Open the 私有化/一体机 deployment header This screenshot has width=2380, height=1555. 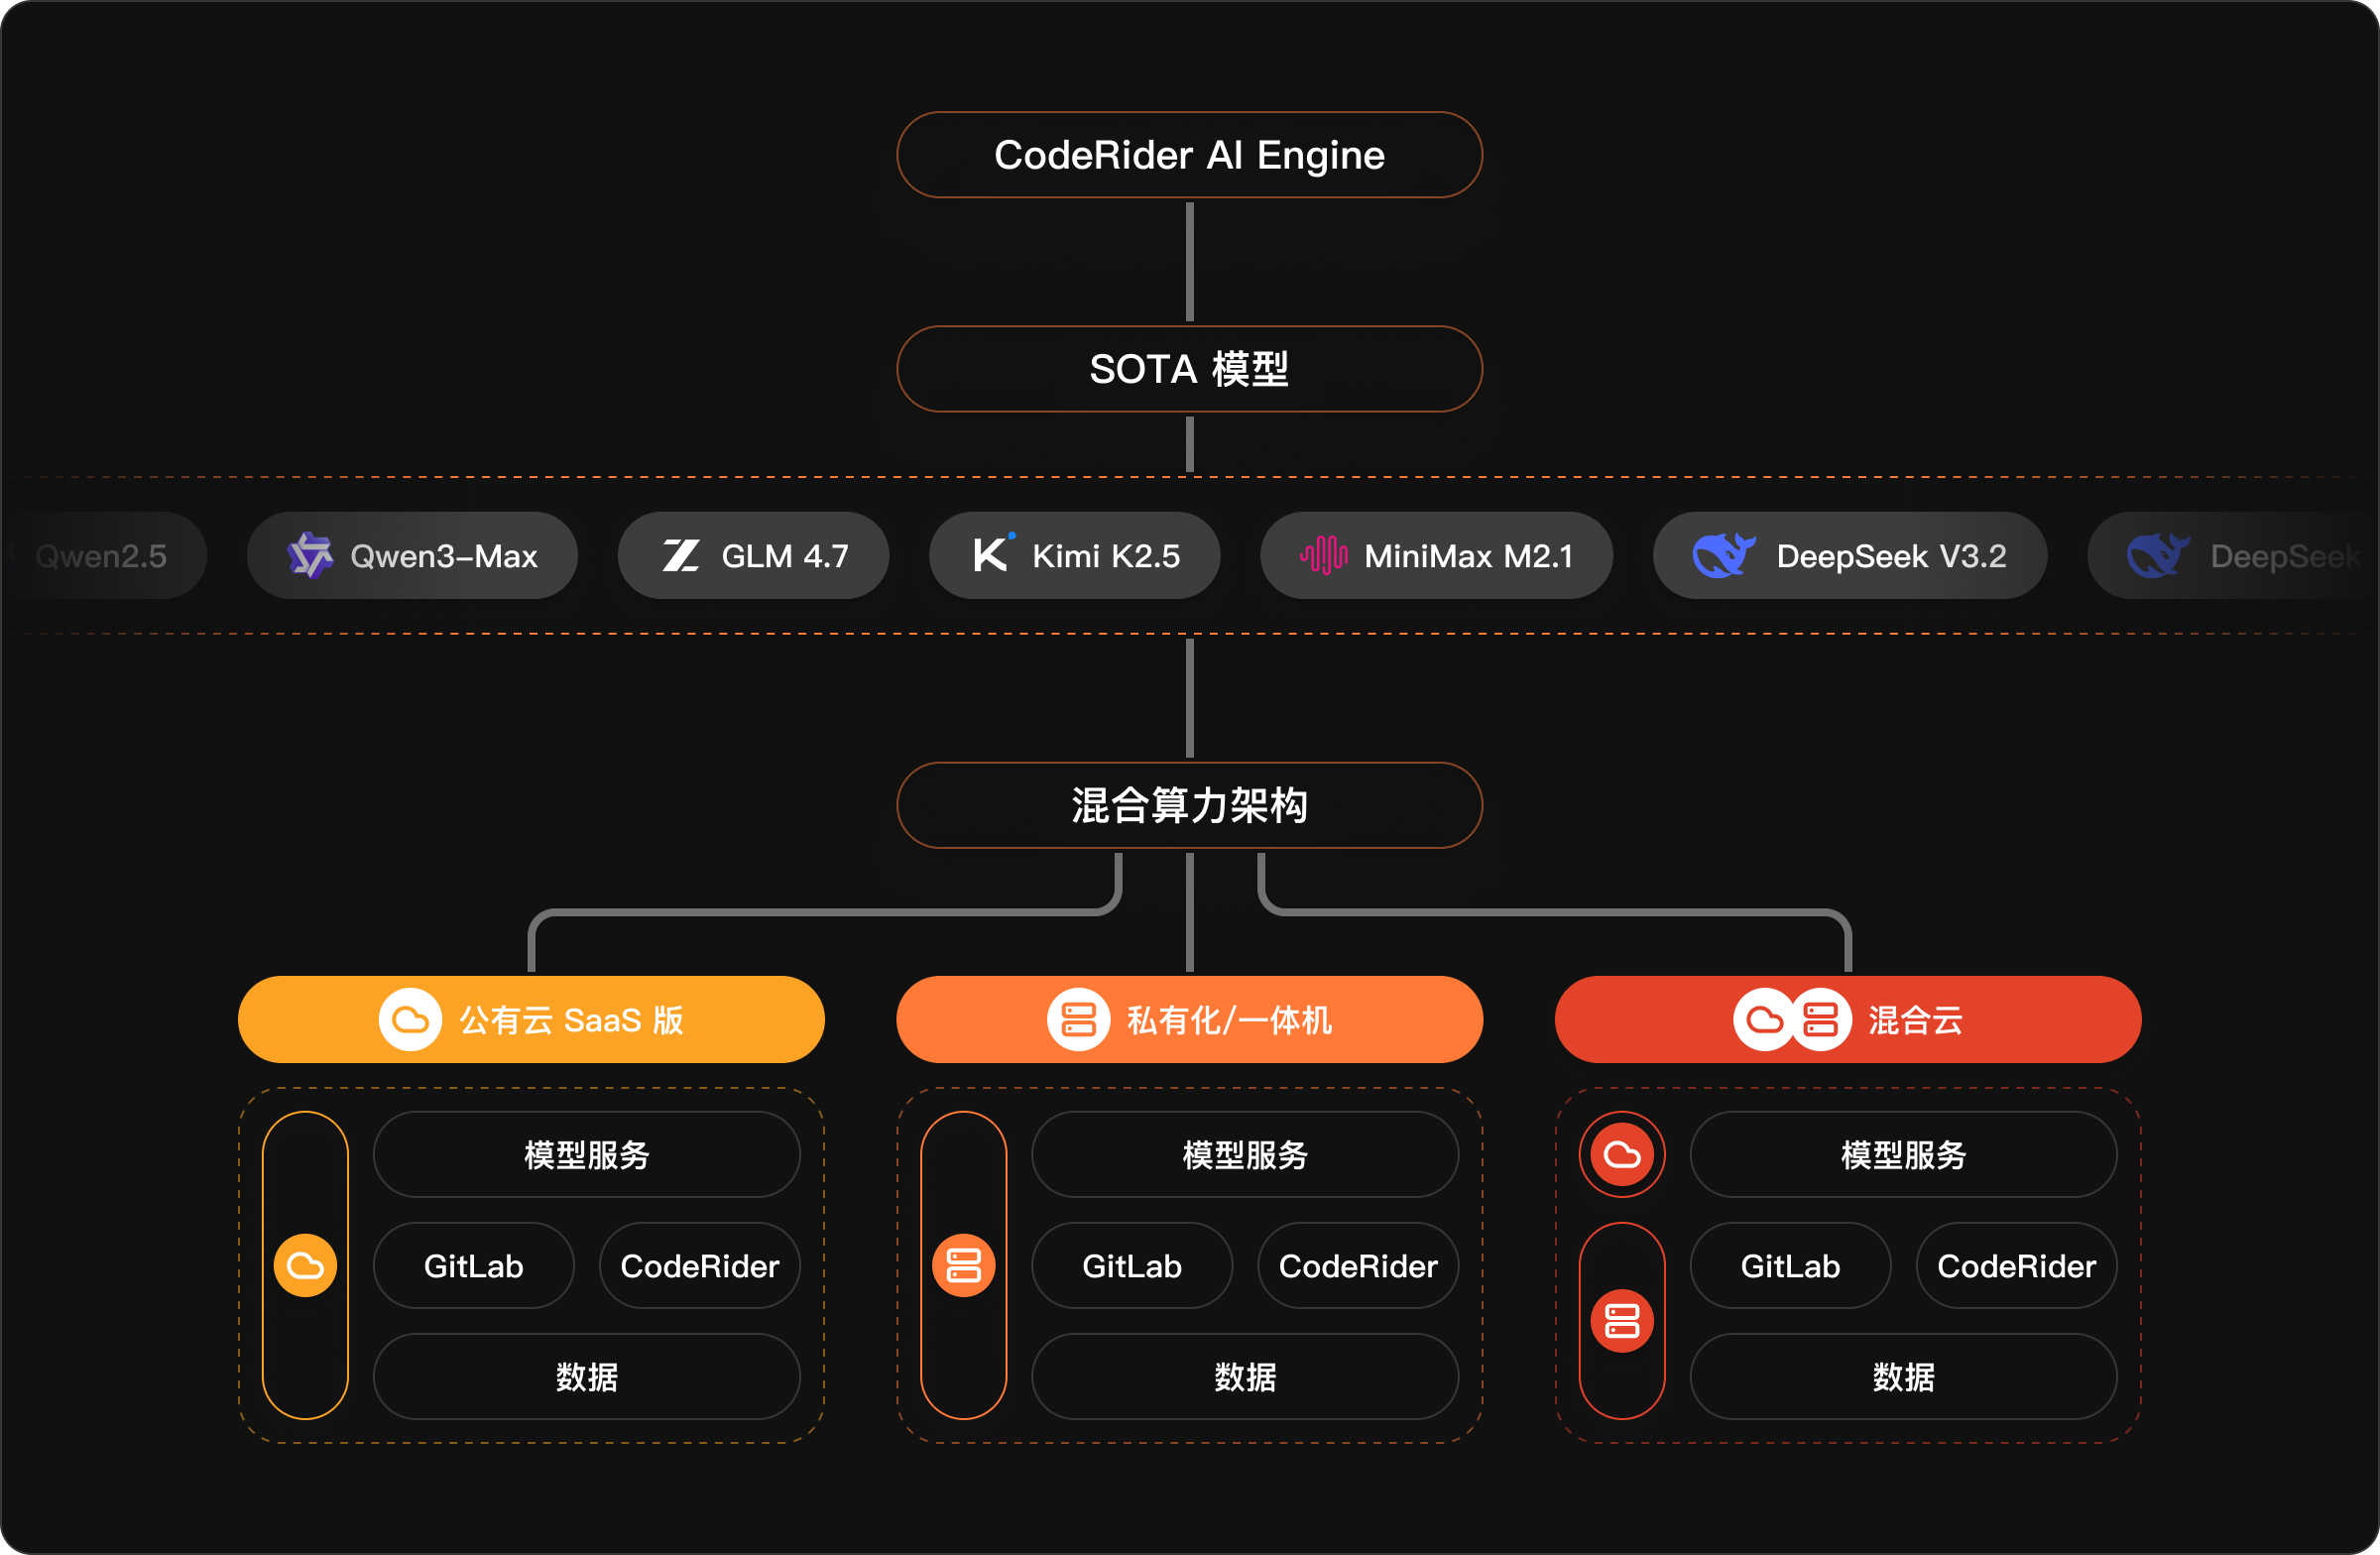pyautogui.click(x=1189, y=1020)
